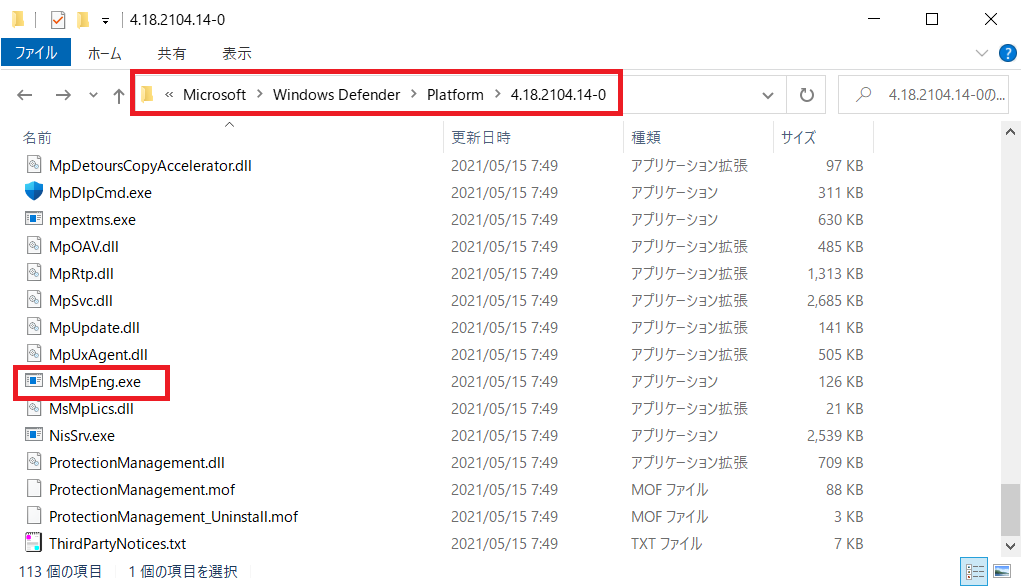Click the MpUxAgent.dll file icon
The image size is (1022, 587).
pyautogui.click(x=34, y=354)
